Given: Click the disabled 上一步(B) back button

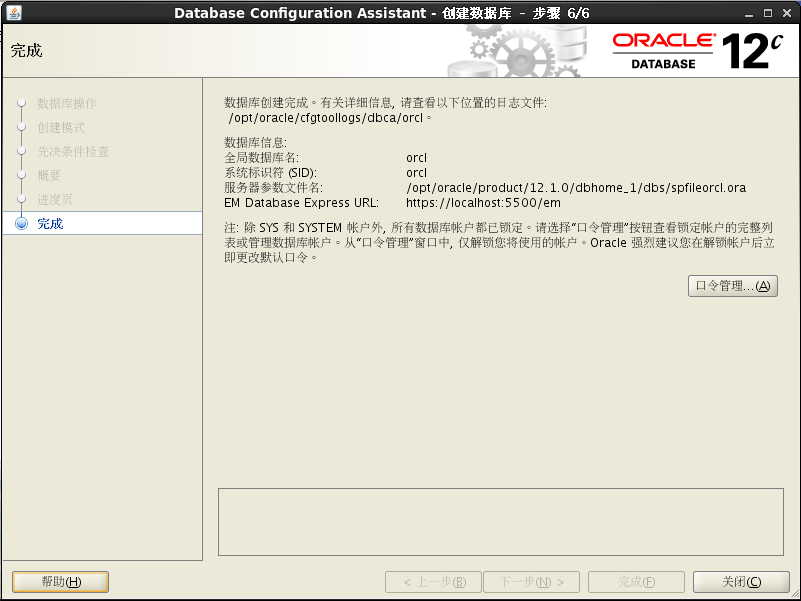Looking at the screenshot, I should tap(433, 582).
